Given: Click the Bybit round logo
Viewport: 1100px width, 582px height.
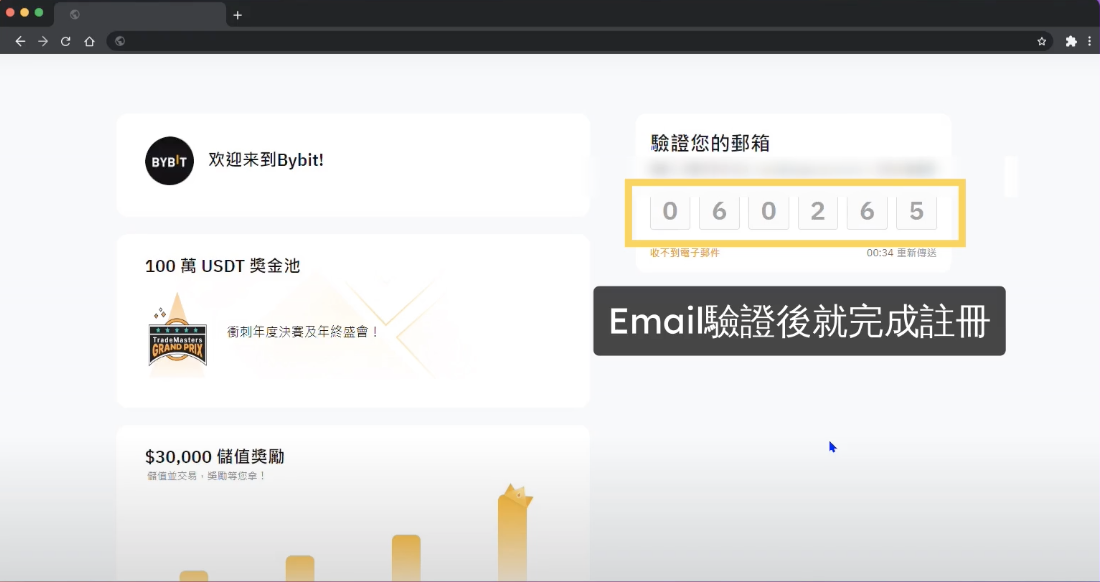Looking at the screenshot, I should click(x=169, y=161).
